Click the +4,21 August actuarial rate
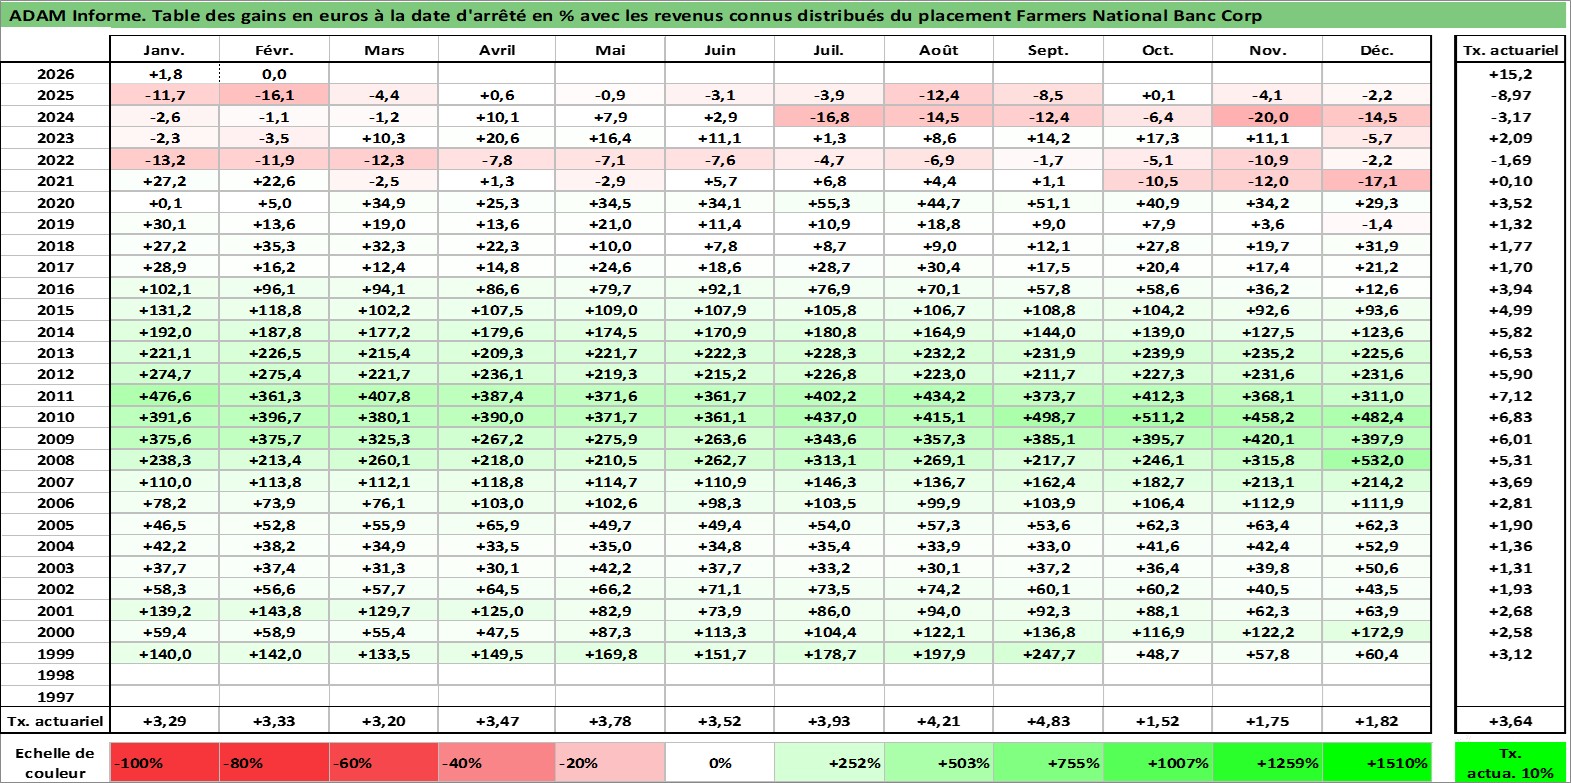This screenshot has width=1571, height=783. [x=938, y=721]
